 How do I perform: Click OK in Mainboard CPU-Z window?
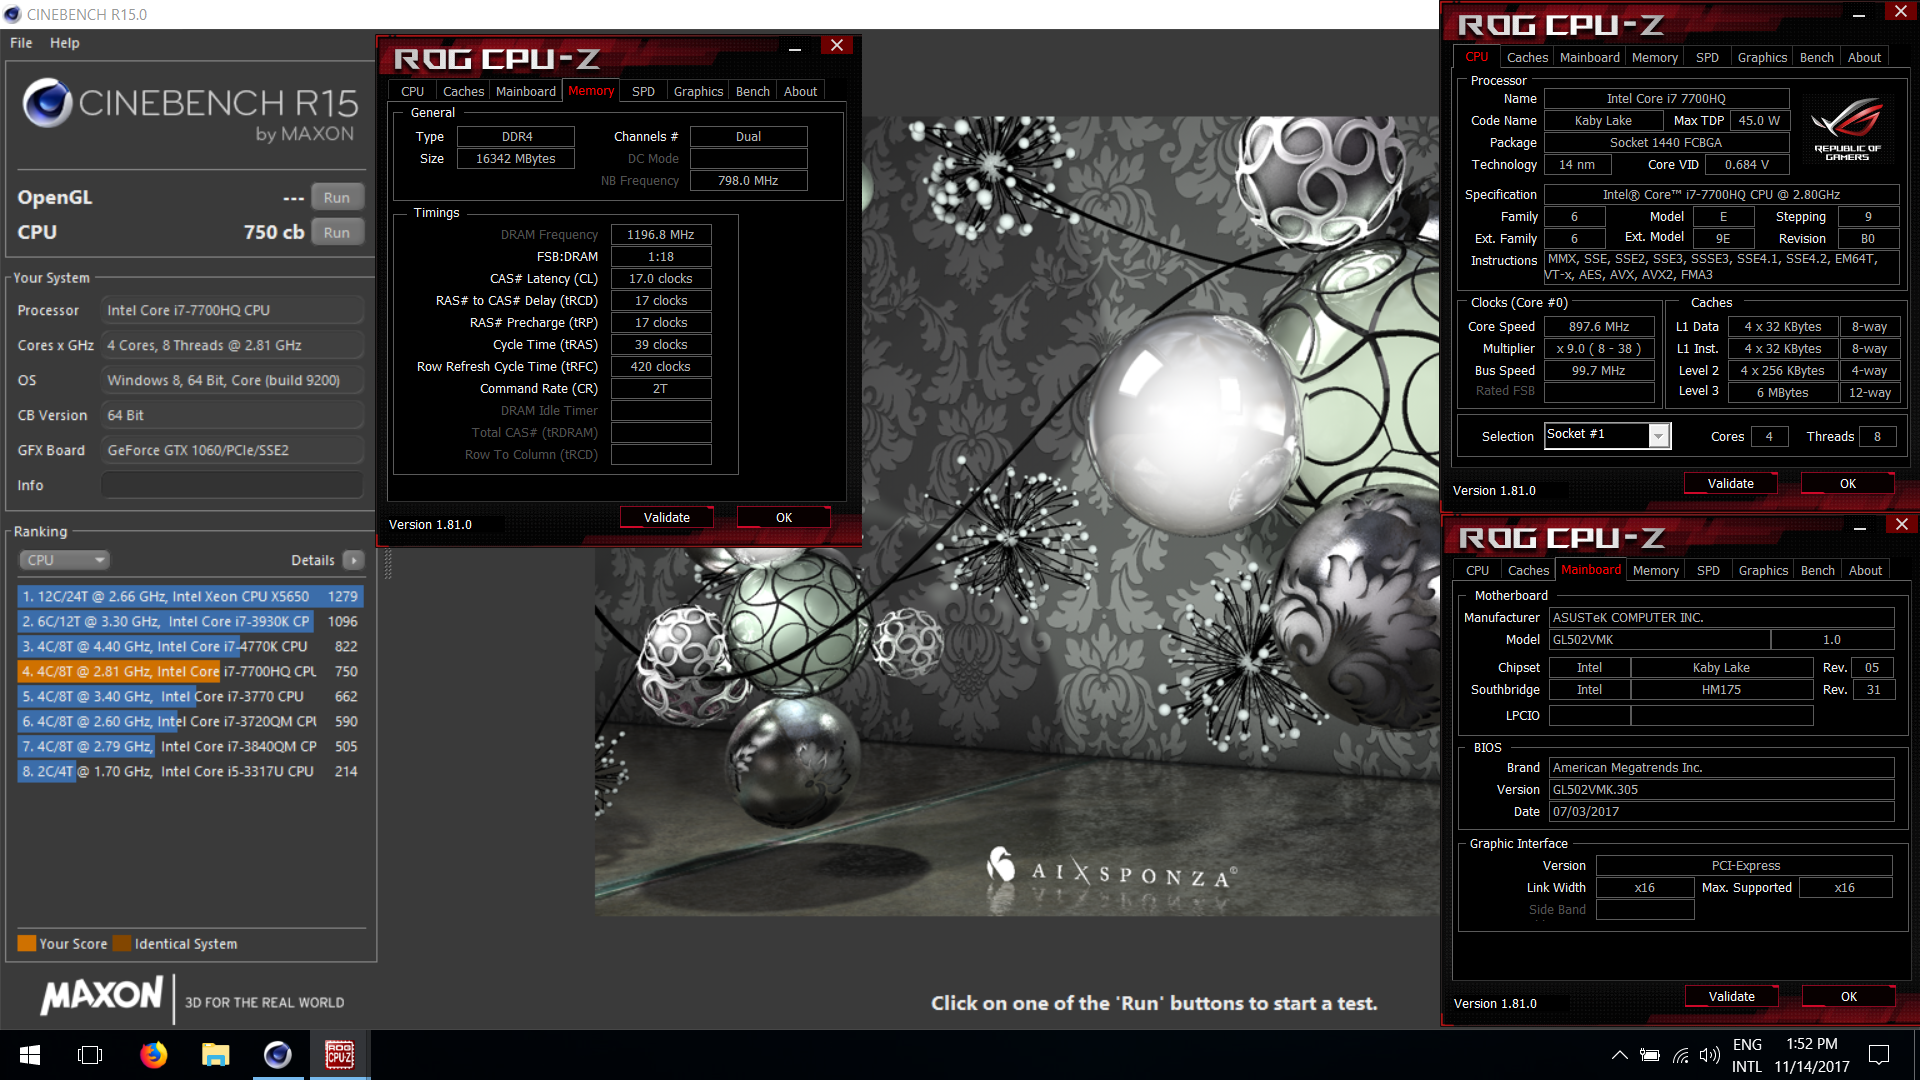coord(1848,996)
